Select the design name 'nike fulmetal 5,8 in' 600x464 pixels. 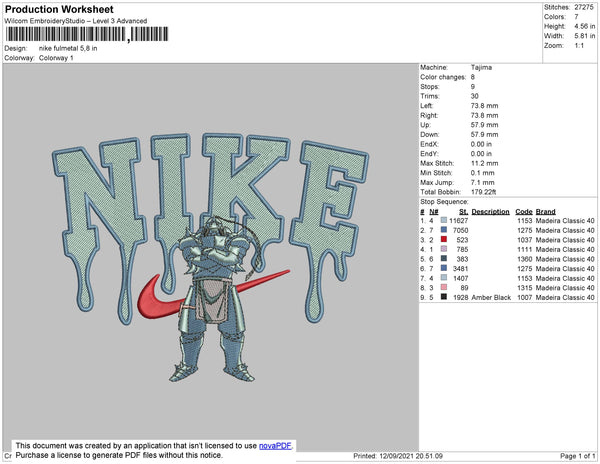pyautogui.click(x=68, y=48)
